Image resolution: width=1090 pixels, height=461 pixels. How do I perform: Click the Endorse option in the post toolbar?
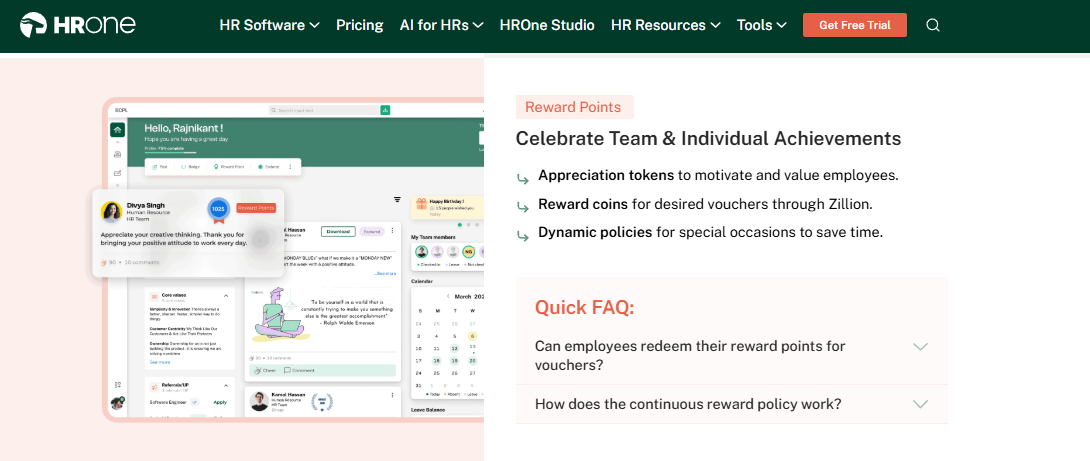coord(267,167)
